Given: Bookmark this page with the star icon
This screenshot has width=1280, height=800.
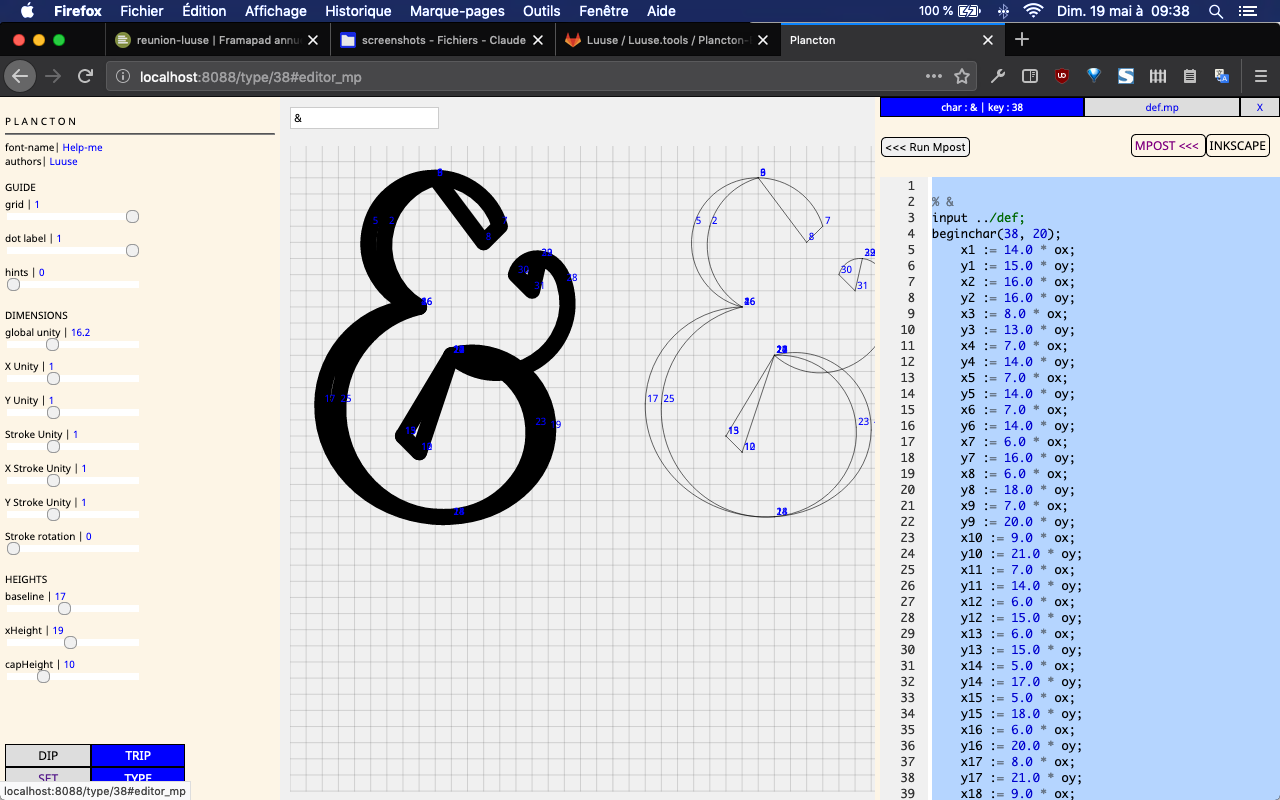Looking at the screenshot, I should pos(962,76).
